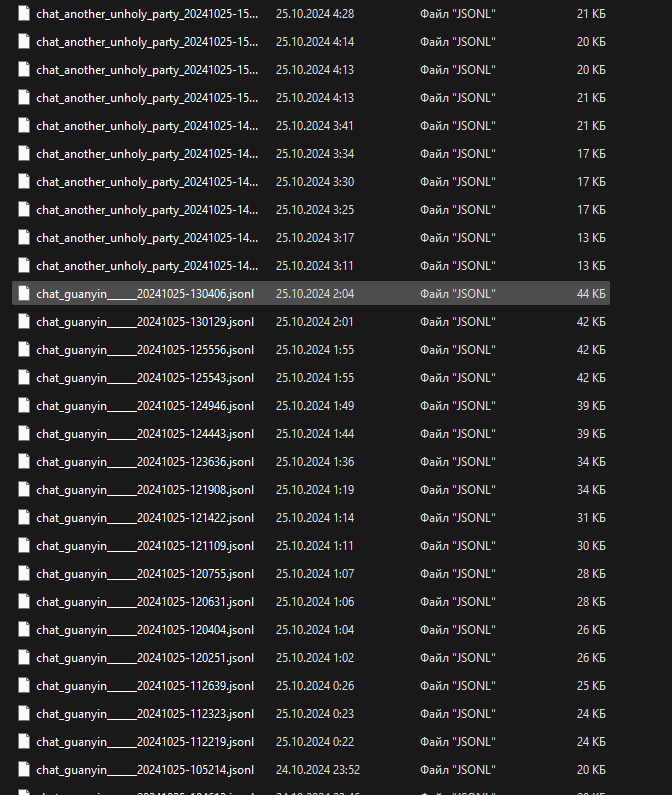Click file icon of guanyin 20241025-130129.jsonl
Viewport: 672px width, 795px height.
(x=25, y=322)
